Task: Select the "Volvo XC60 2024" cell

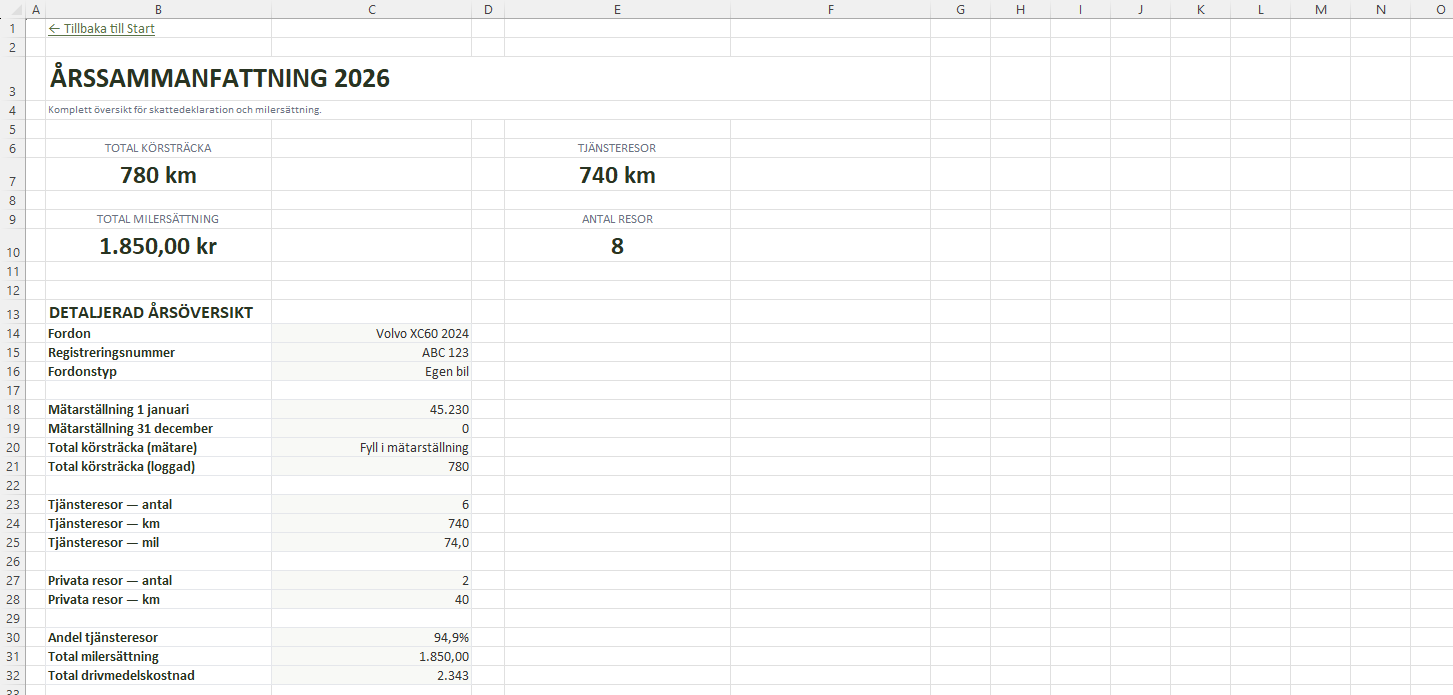Action: tap(371, 334)
